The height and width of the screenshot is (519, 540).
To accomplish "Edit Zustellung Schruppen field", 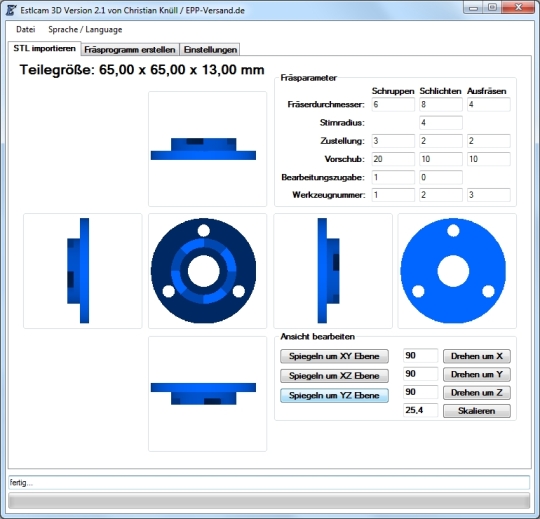I will point(393,141).
